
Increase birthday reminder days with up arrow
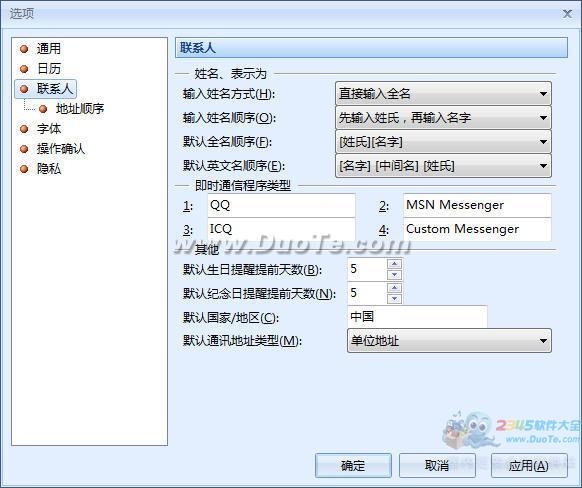394,264
